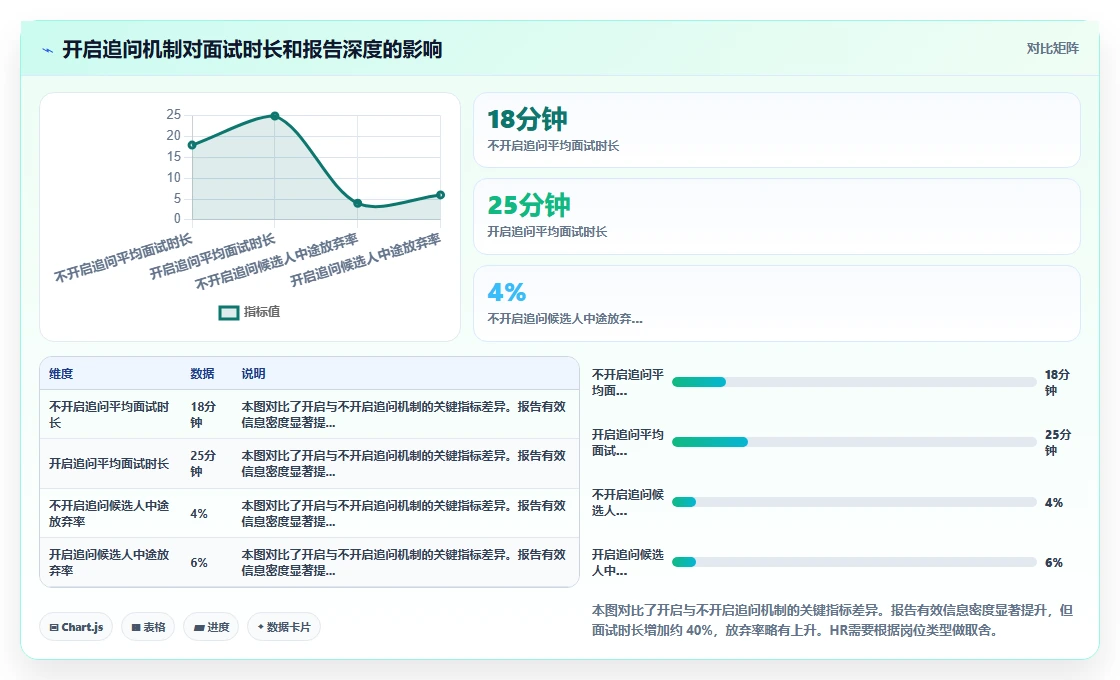This screenshot has width=1120, height=680.
Task: Click the chart data point at value 18
Action: pos(192,145)
